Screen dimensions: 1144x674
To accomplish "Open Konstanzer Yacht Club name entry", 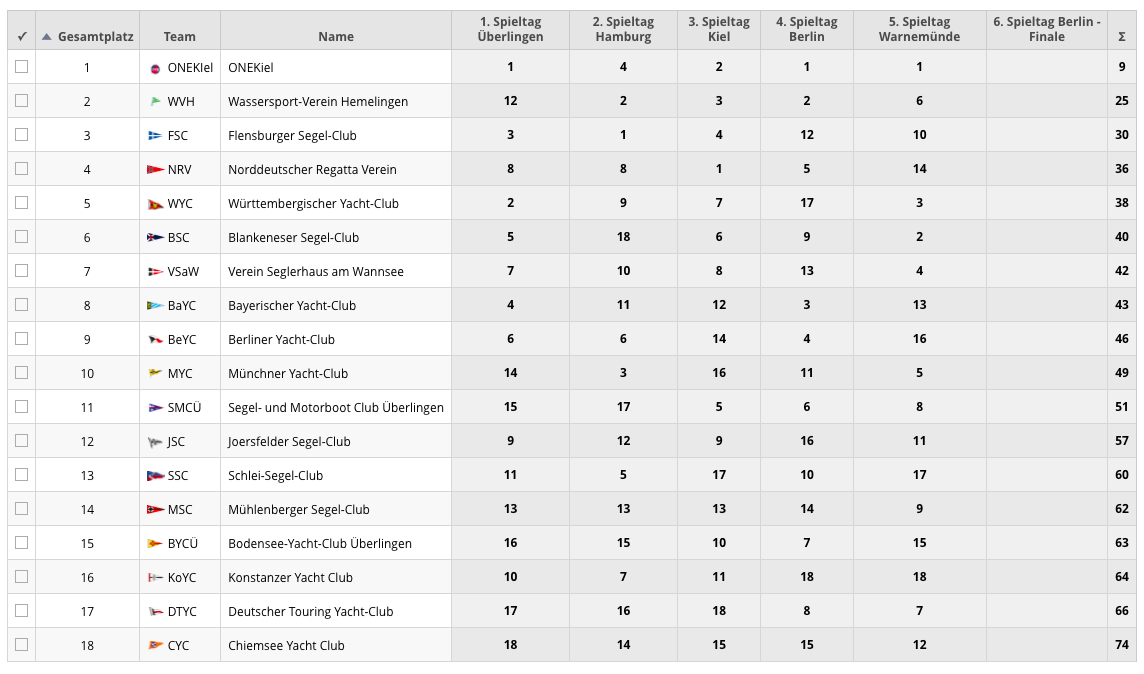I will tap(290, 578).
